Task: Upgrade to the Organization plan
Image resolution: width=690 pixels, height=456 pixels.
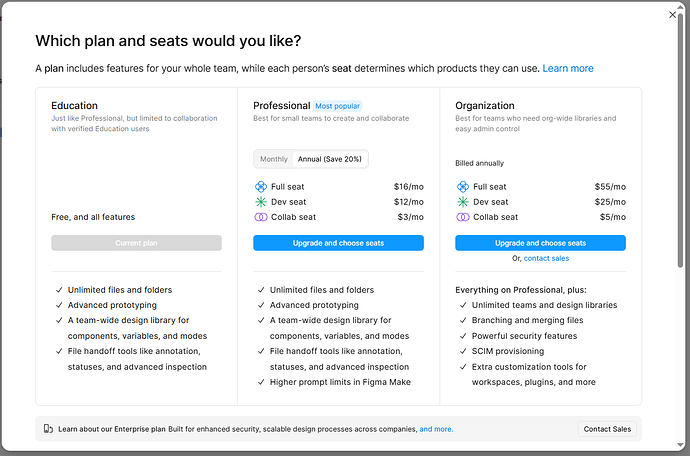Action: [x=540, y=243]
